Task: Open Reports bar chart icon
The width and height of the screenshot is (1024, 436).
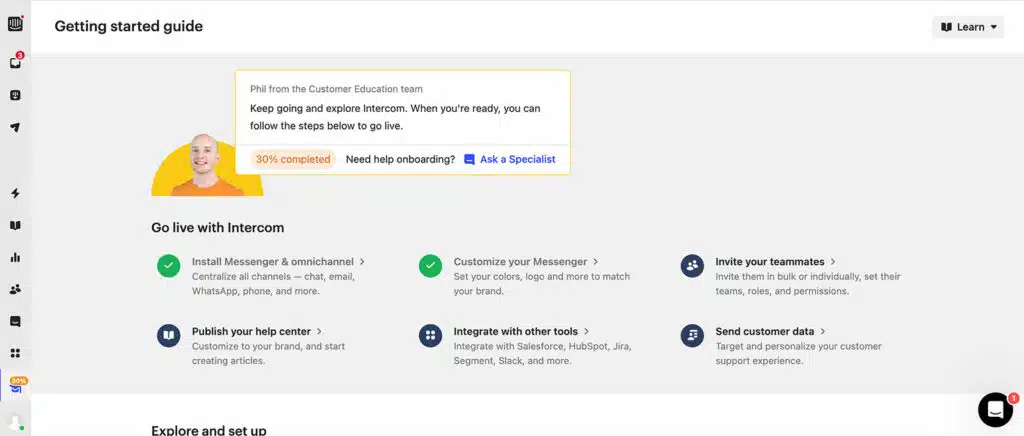Action: (15, 257)
